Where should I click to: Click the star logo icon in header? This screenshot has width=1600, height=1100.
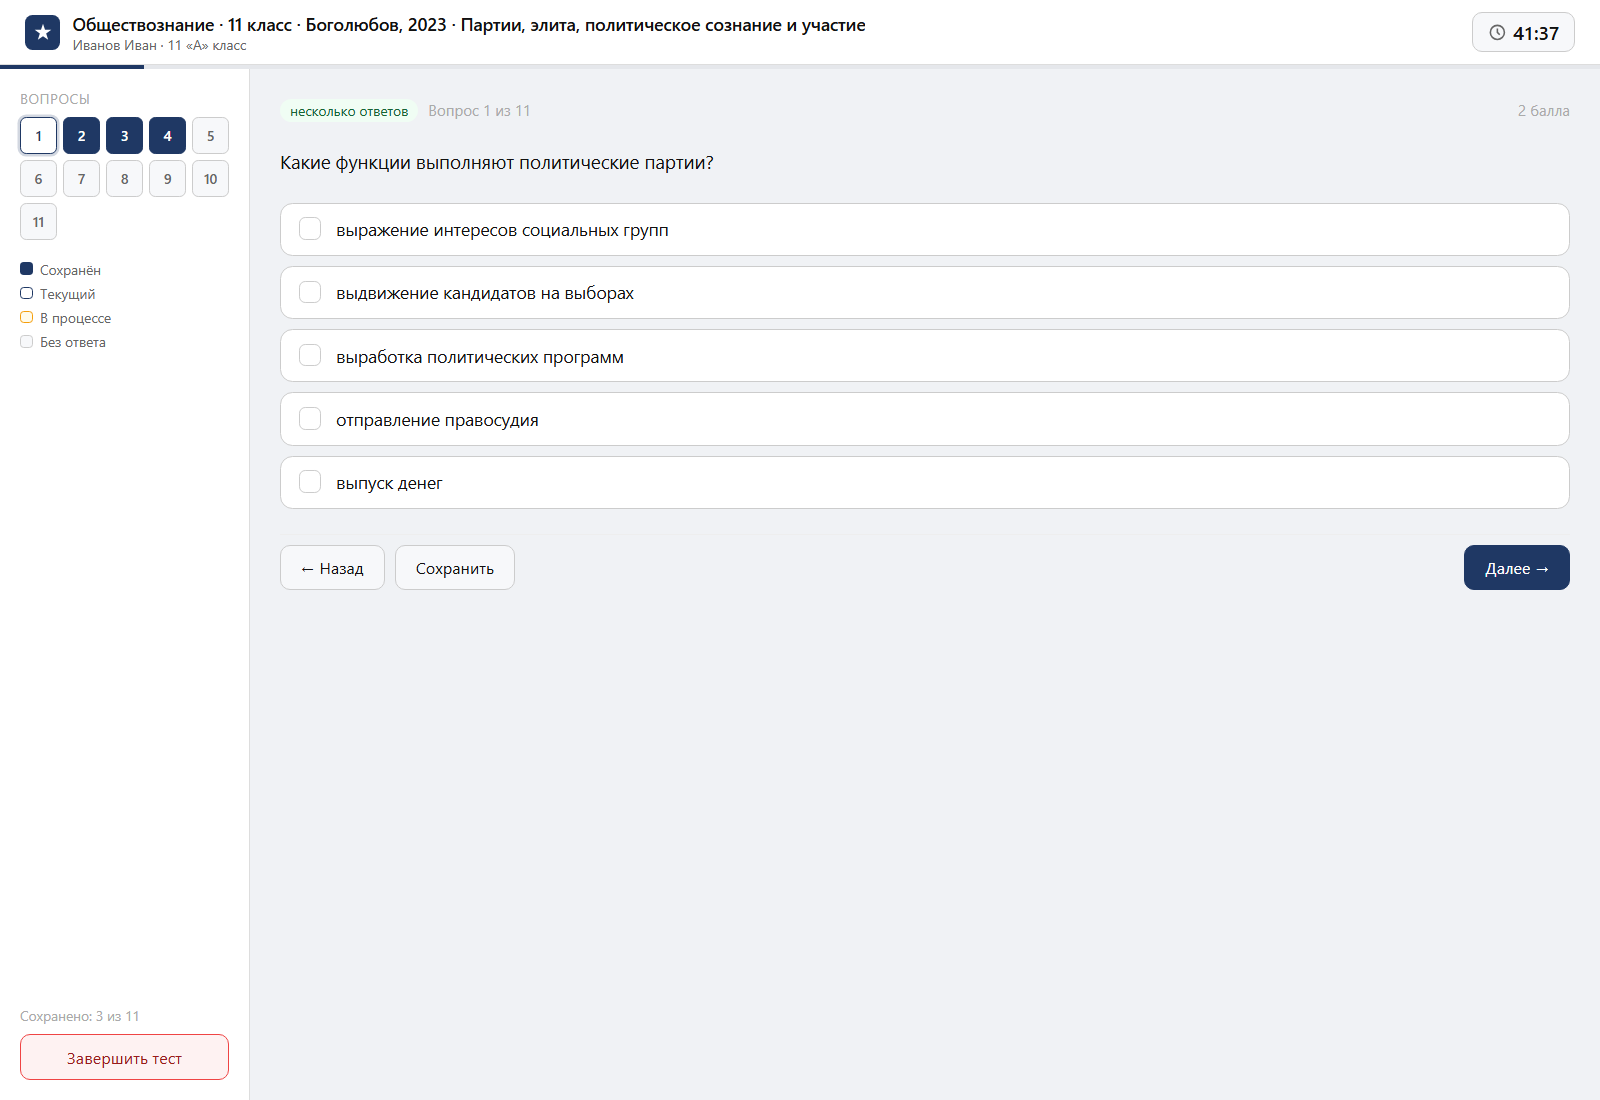pyautogui.click(x=42, y=33)
